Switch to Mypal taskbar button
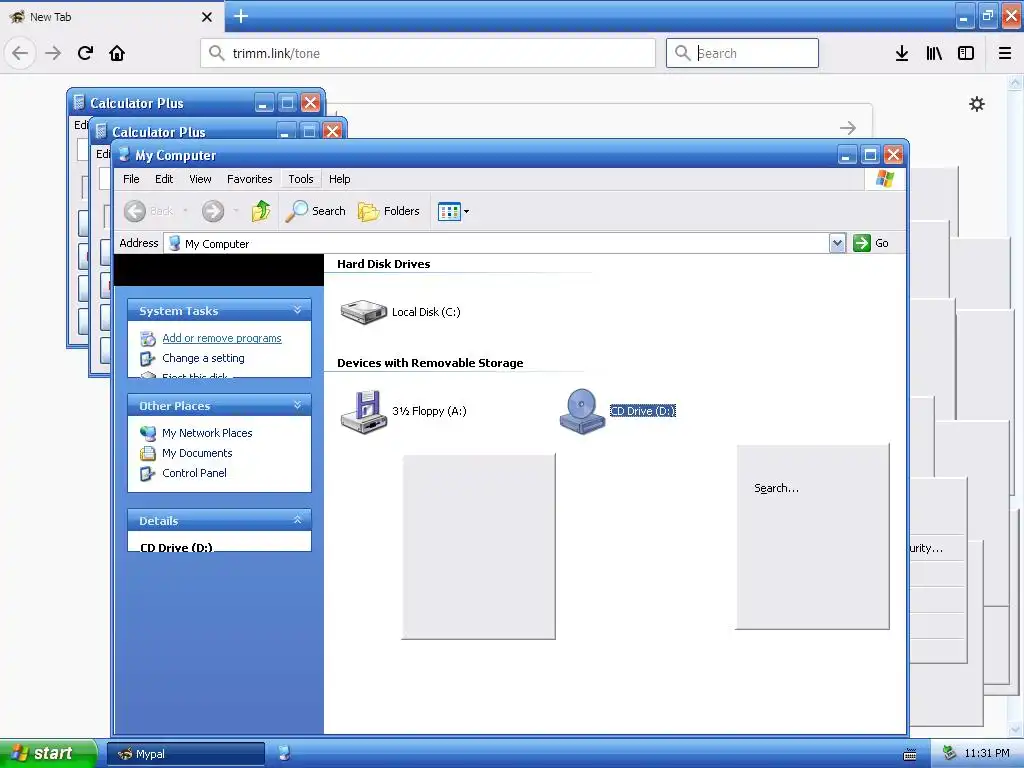 186,754
